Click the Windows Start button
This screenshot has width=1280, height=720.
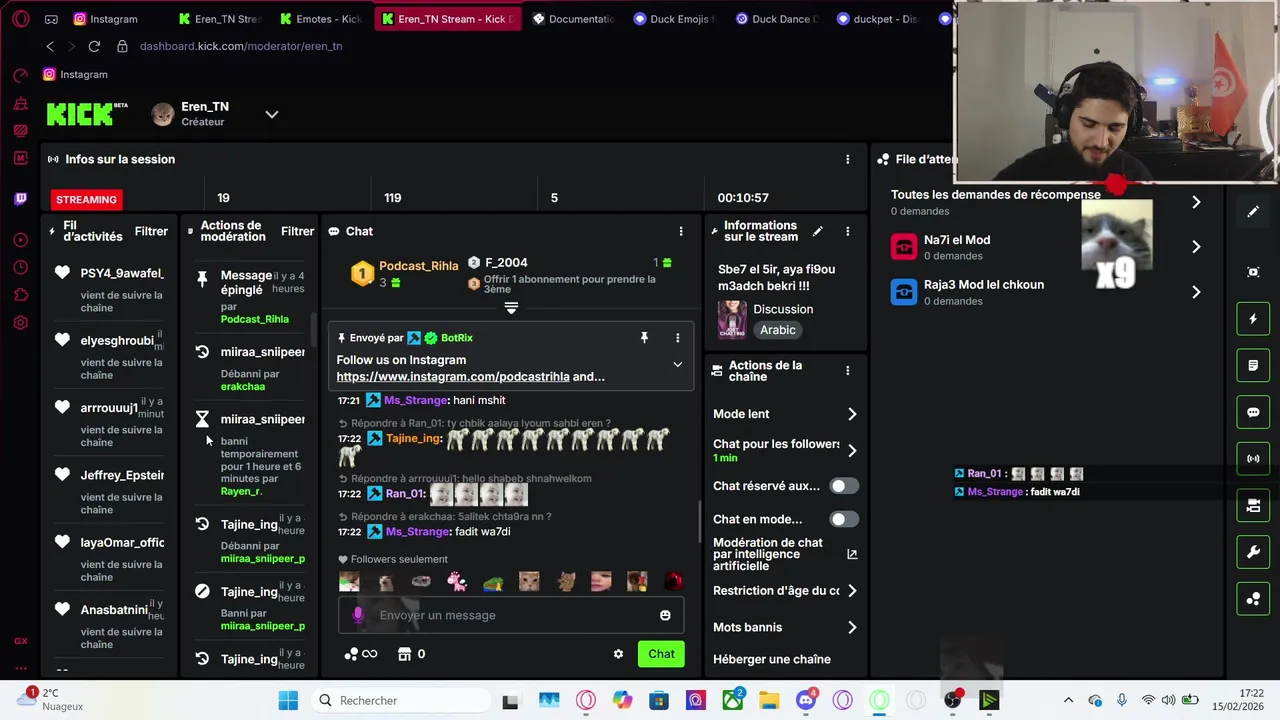click(288, 700)
